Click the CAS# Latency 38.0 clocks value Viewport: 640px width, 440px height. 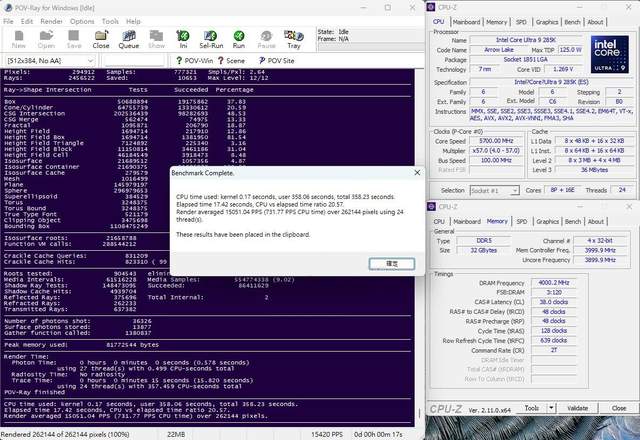tap(553, 302)
